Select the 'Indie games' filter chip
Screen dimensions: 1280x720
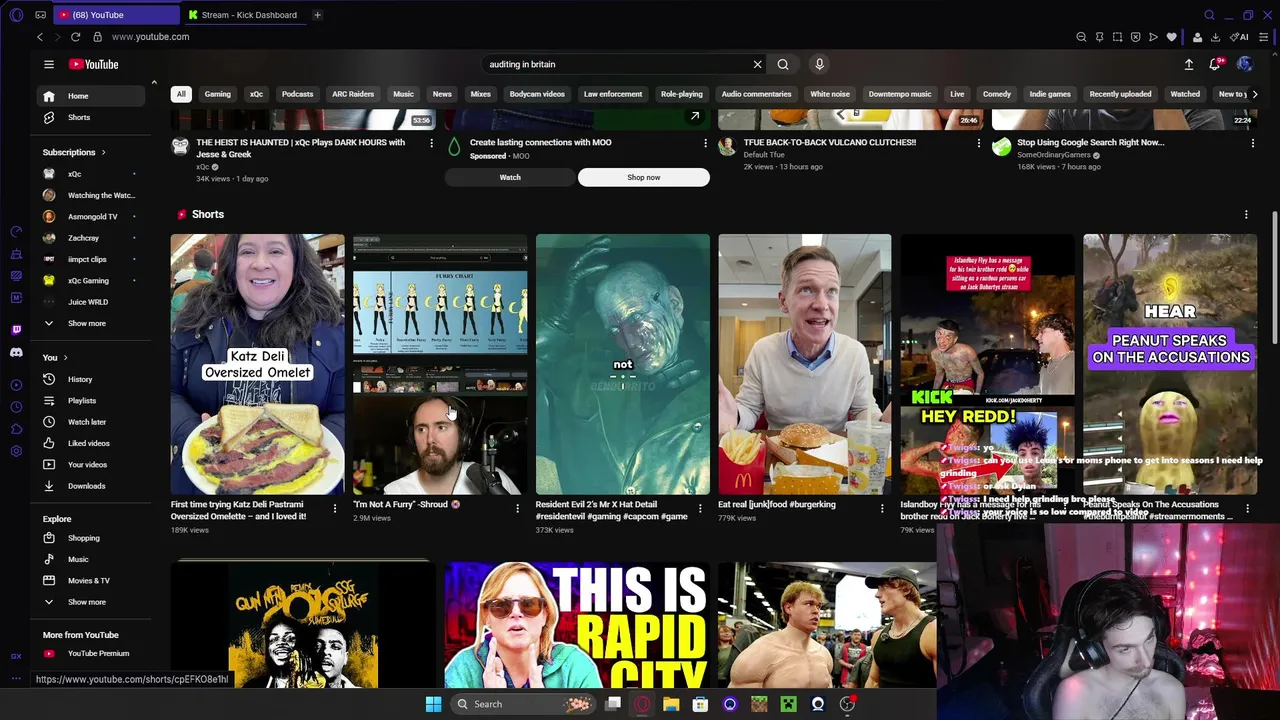1050,94
